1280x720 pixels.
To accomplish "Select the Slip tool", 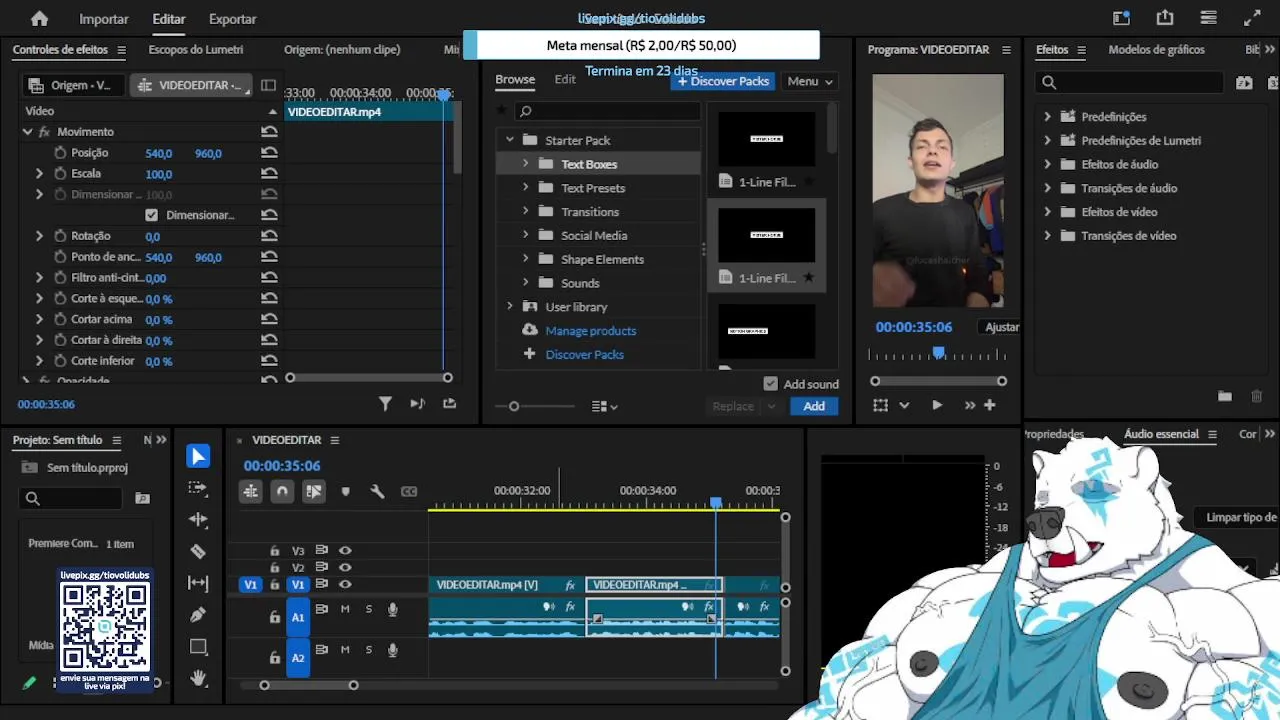I will [x=198, y=583].
